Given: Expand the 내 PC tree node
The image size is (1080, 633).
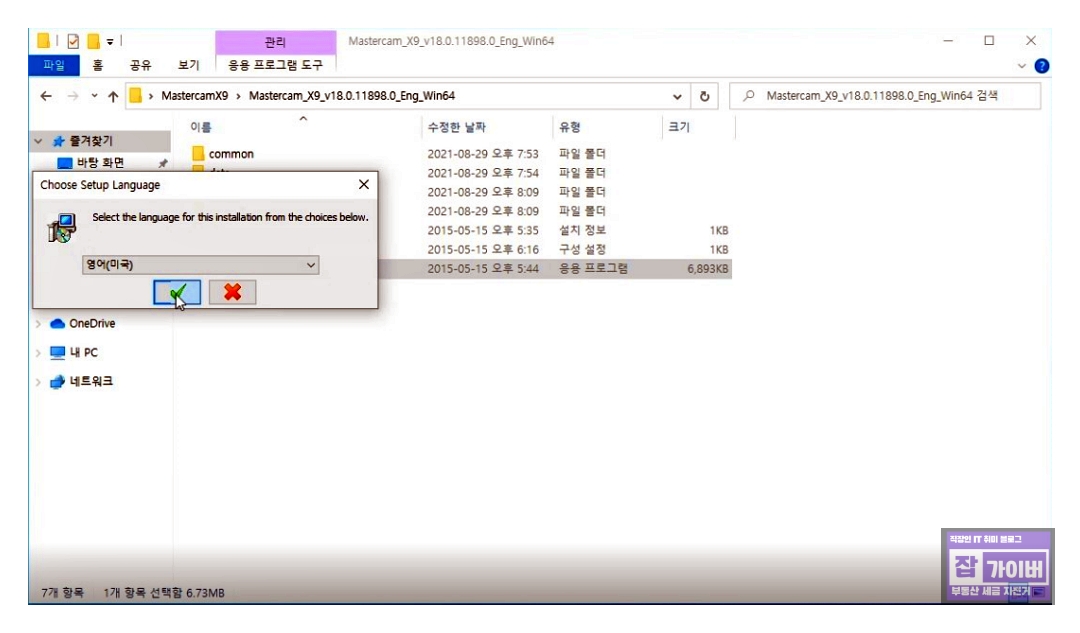Looking at the screenshot, I should (38, 353).
